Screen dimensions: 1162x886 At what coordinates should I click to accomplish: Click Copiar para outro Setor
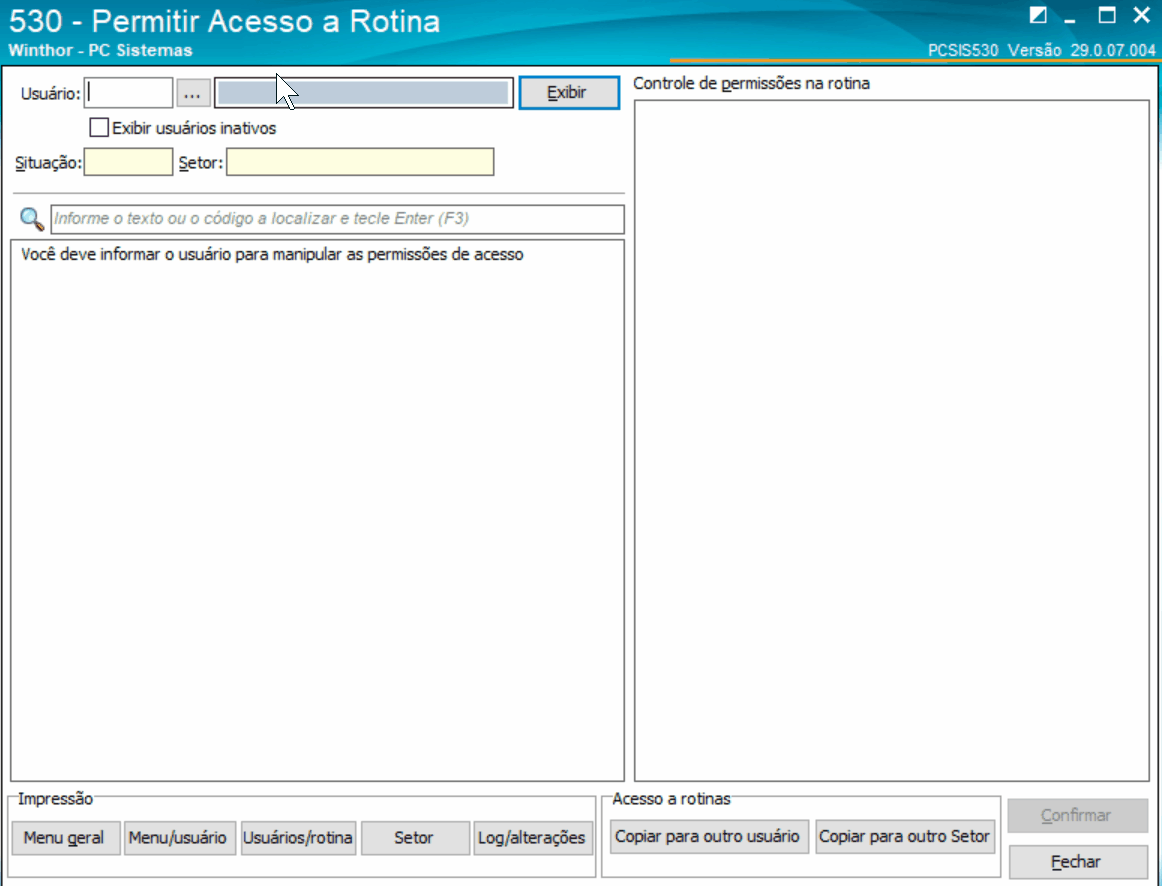pyautogui.click(x=905, y=836)
